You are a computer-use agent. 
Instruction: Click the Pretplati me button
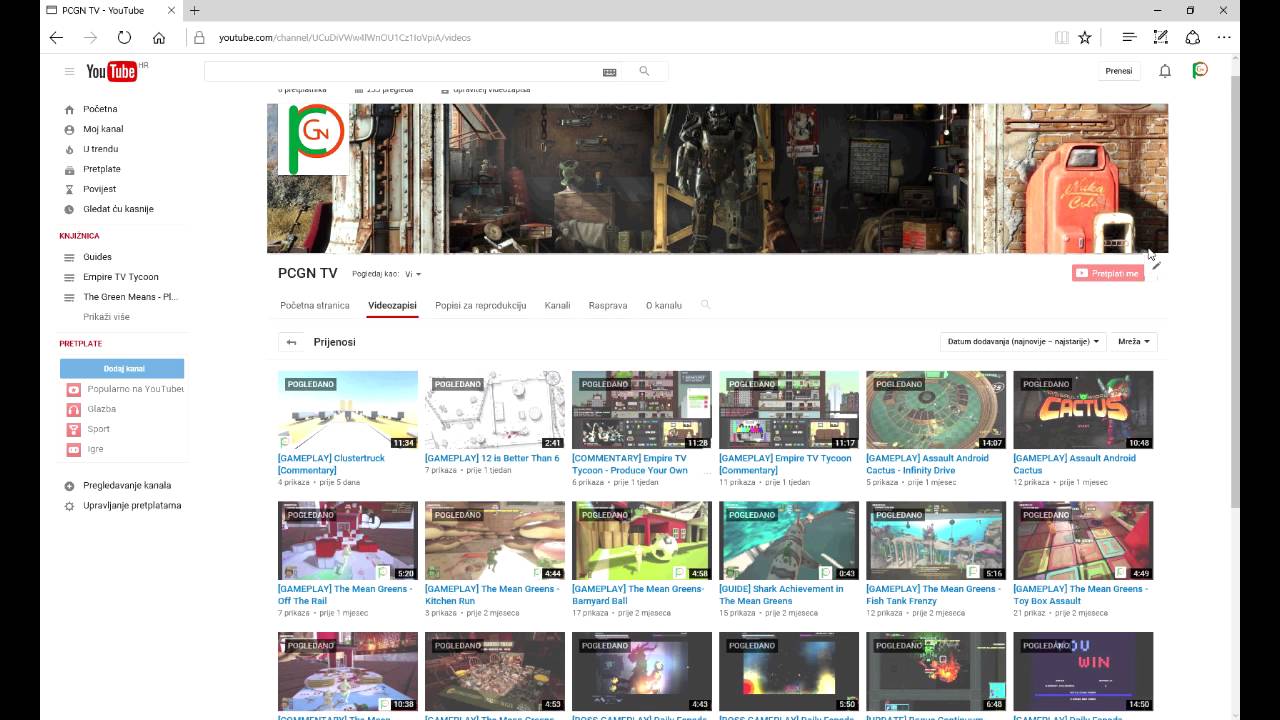(x=1108, y=273)
